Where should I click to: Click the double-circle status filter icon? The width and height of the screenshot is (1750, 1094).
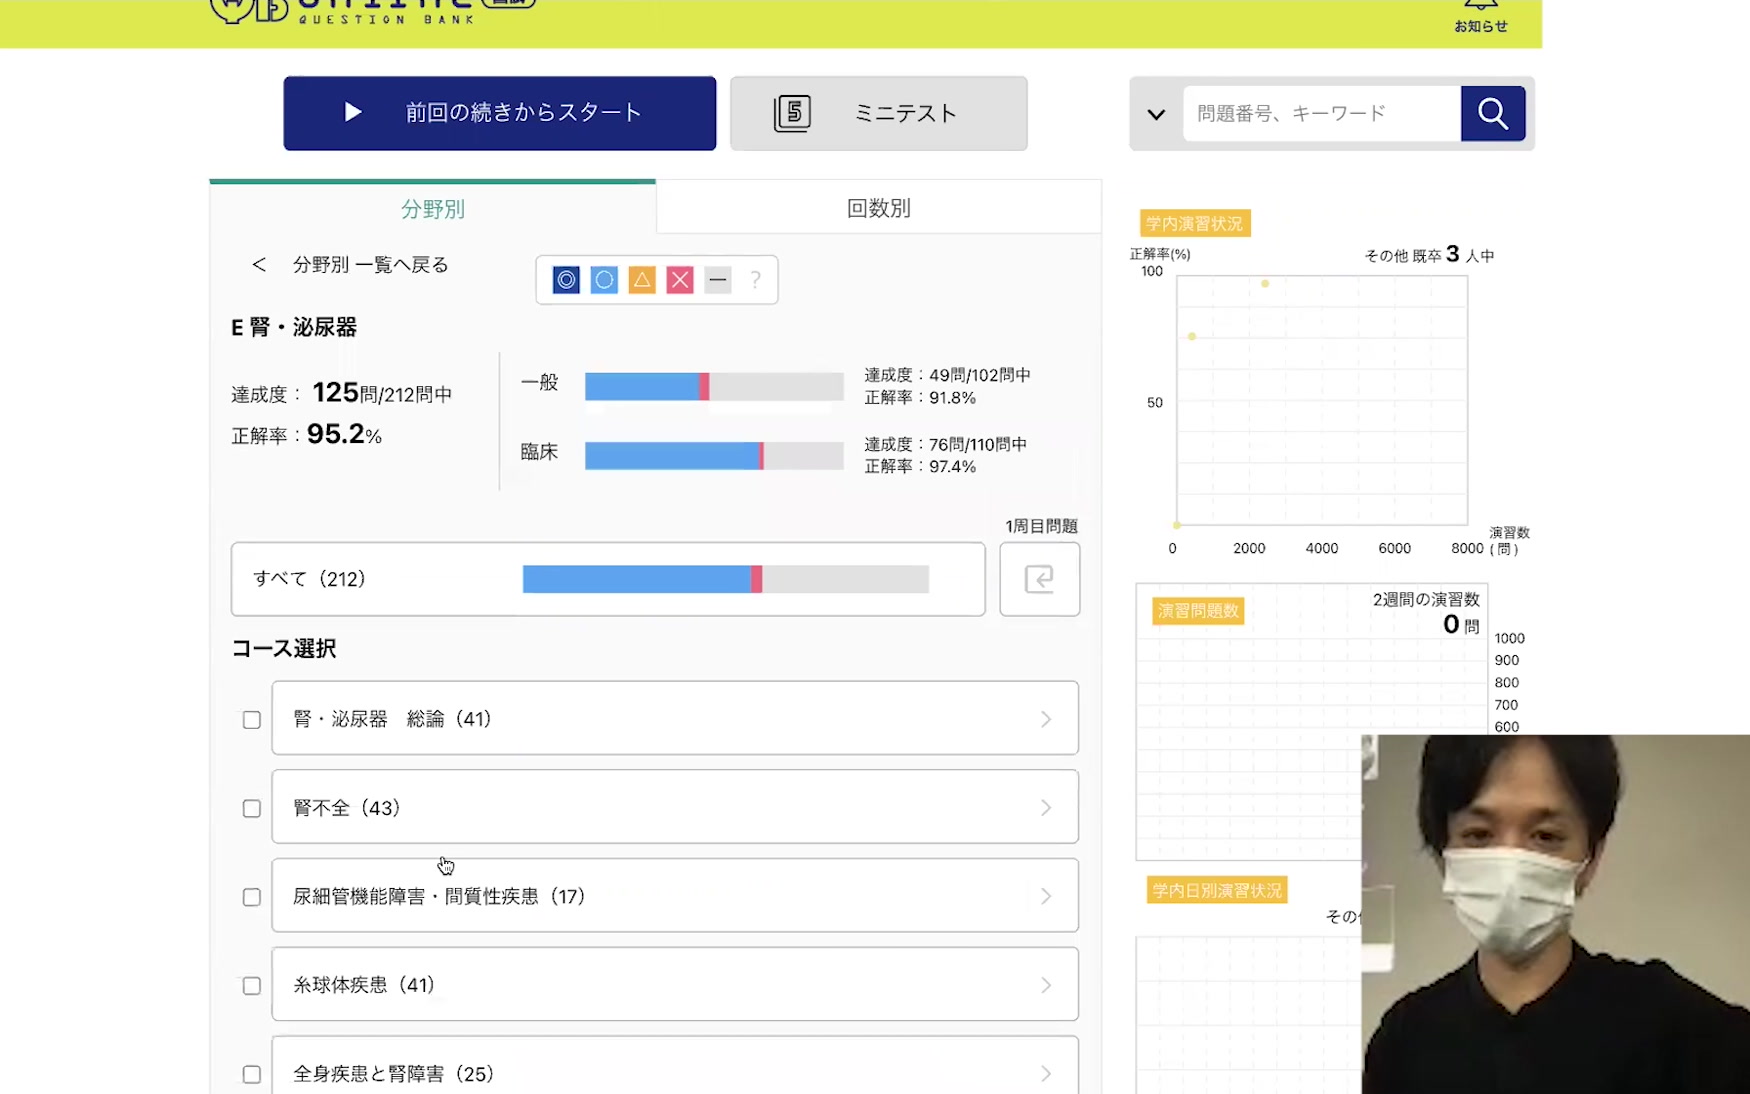point(566,280)
